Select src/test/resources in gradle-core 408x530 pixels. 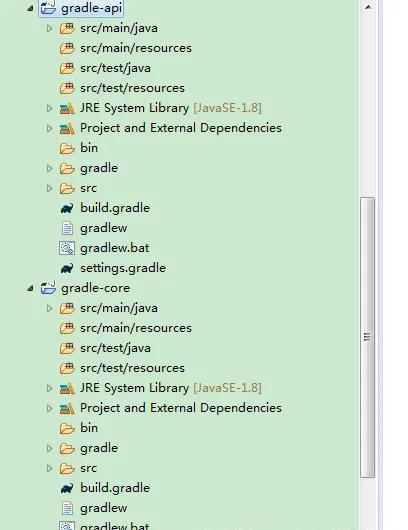coord(133,368)
